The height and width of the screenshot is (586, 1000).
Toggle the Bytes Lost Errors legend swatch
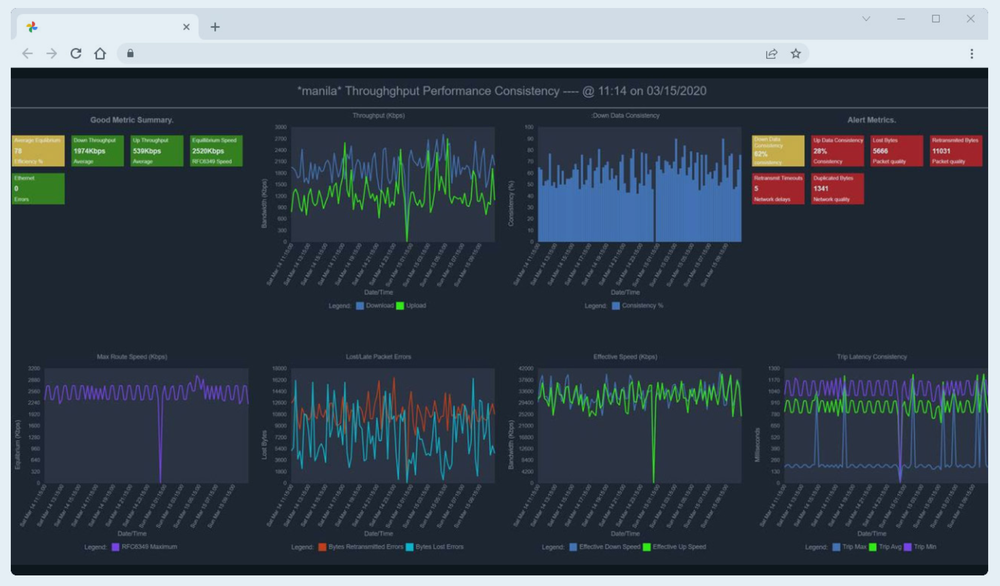(x=409, y=546)
